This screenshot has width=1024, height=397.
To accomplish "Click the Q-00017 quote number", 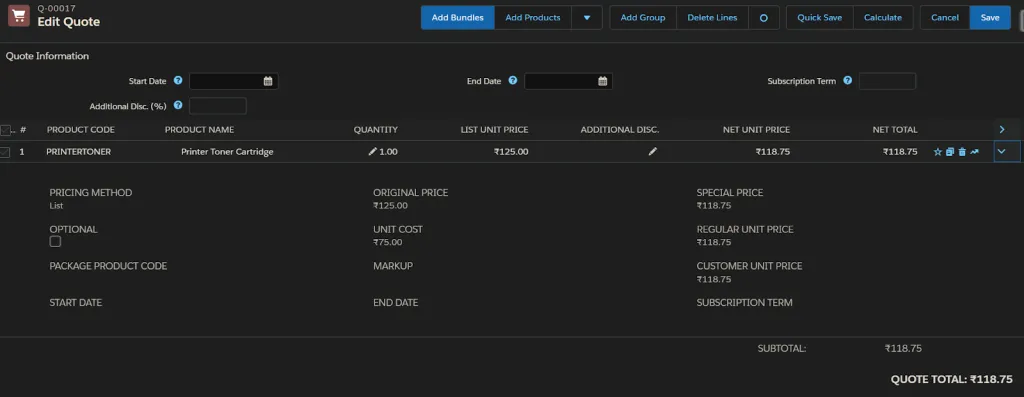I will point(56,8).
